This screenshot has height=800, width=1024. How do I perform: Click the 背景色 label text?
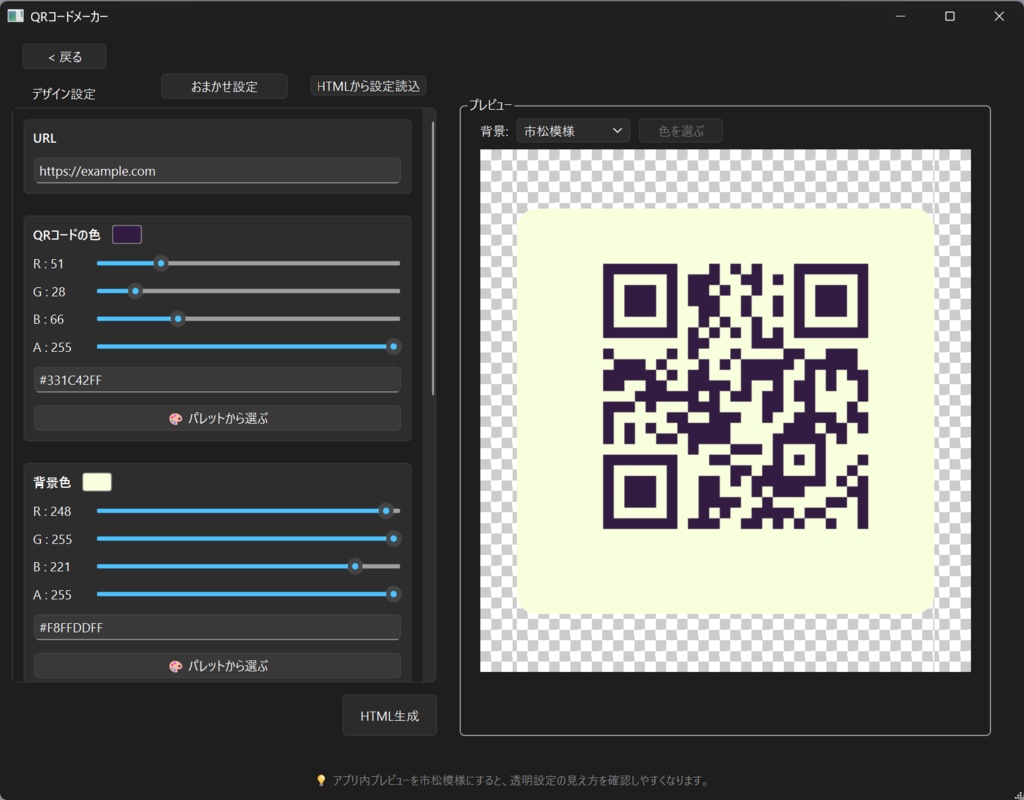(52, 483)
